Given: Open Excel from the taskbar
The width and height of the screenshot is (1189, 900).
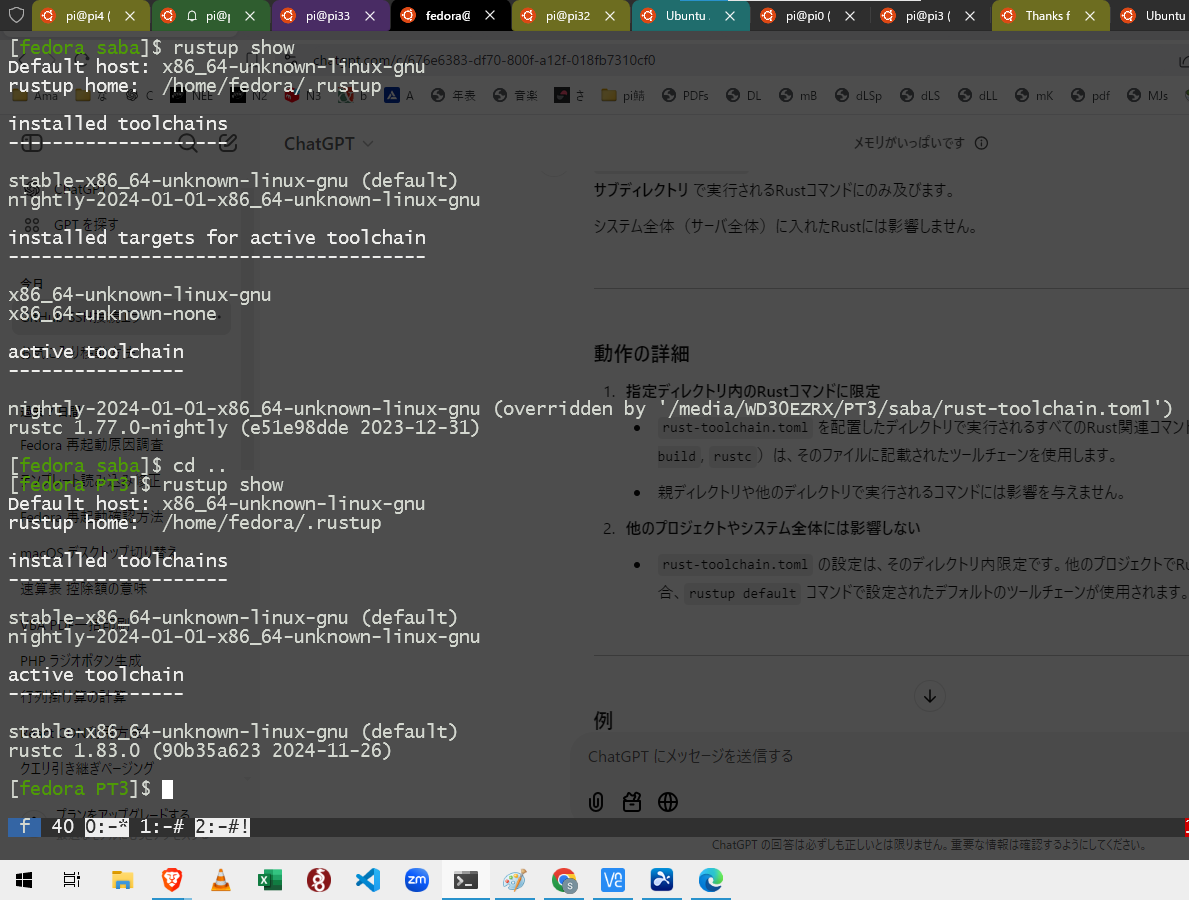Looking at the screenshot, I should (x=269, y=880).
